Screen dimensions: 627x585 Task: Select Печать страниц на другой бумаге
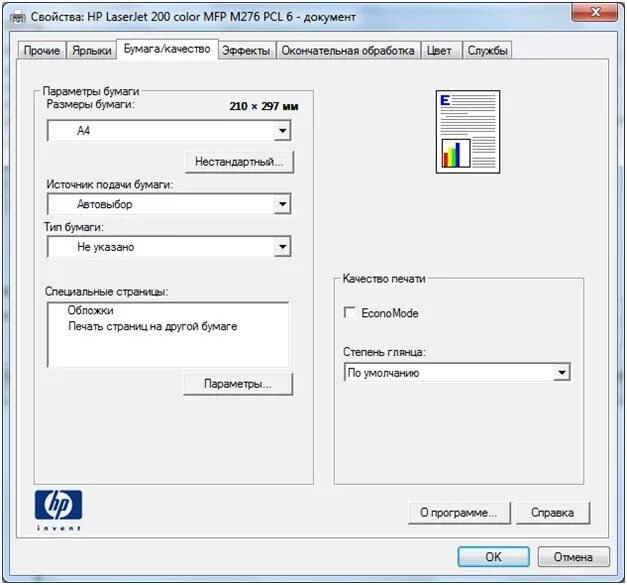[152, 326]
